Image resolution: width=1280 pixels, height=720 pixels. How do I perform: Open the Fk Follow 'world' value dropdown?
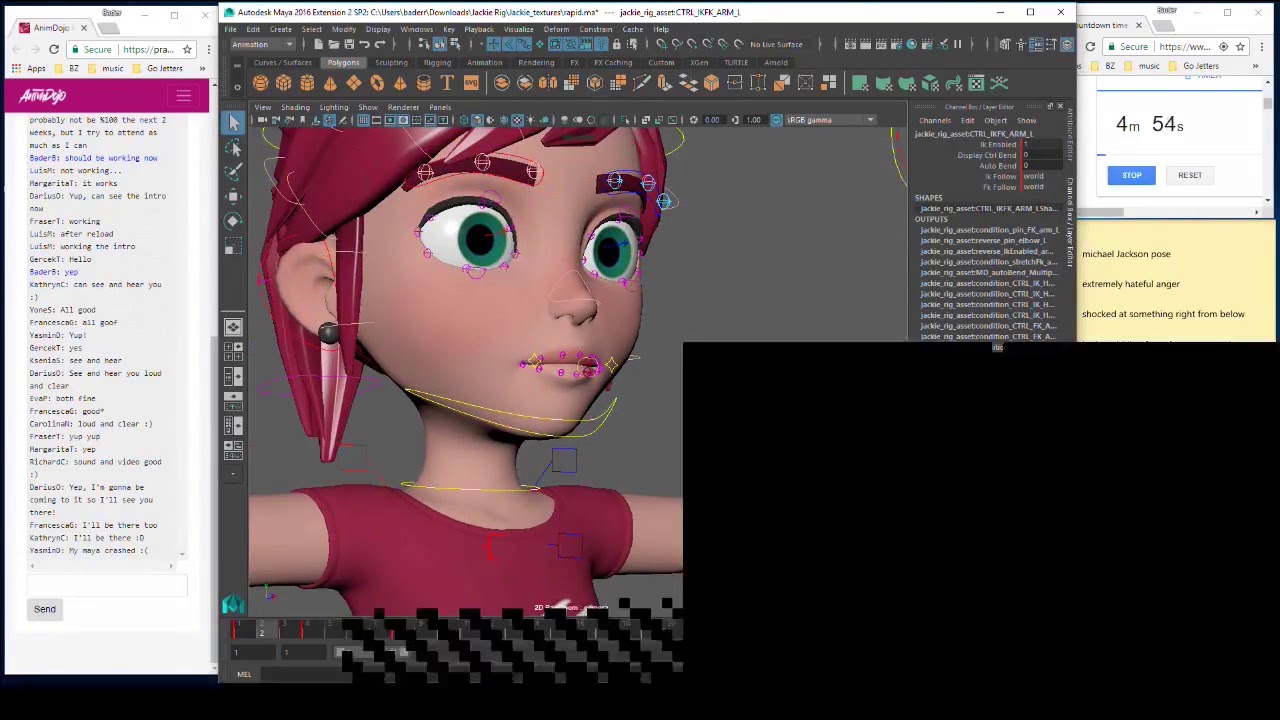(1035, 187)
